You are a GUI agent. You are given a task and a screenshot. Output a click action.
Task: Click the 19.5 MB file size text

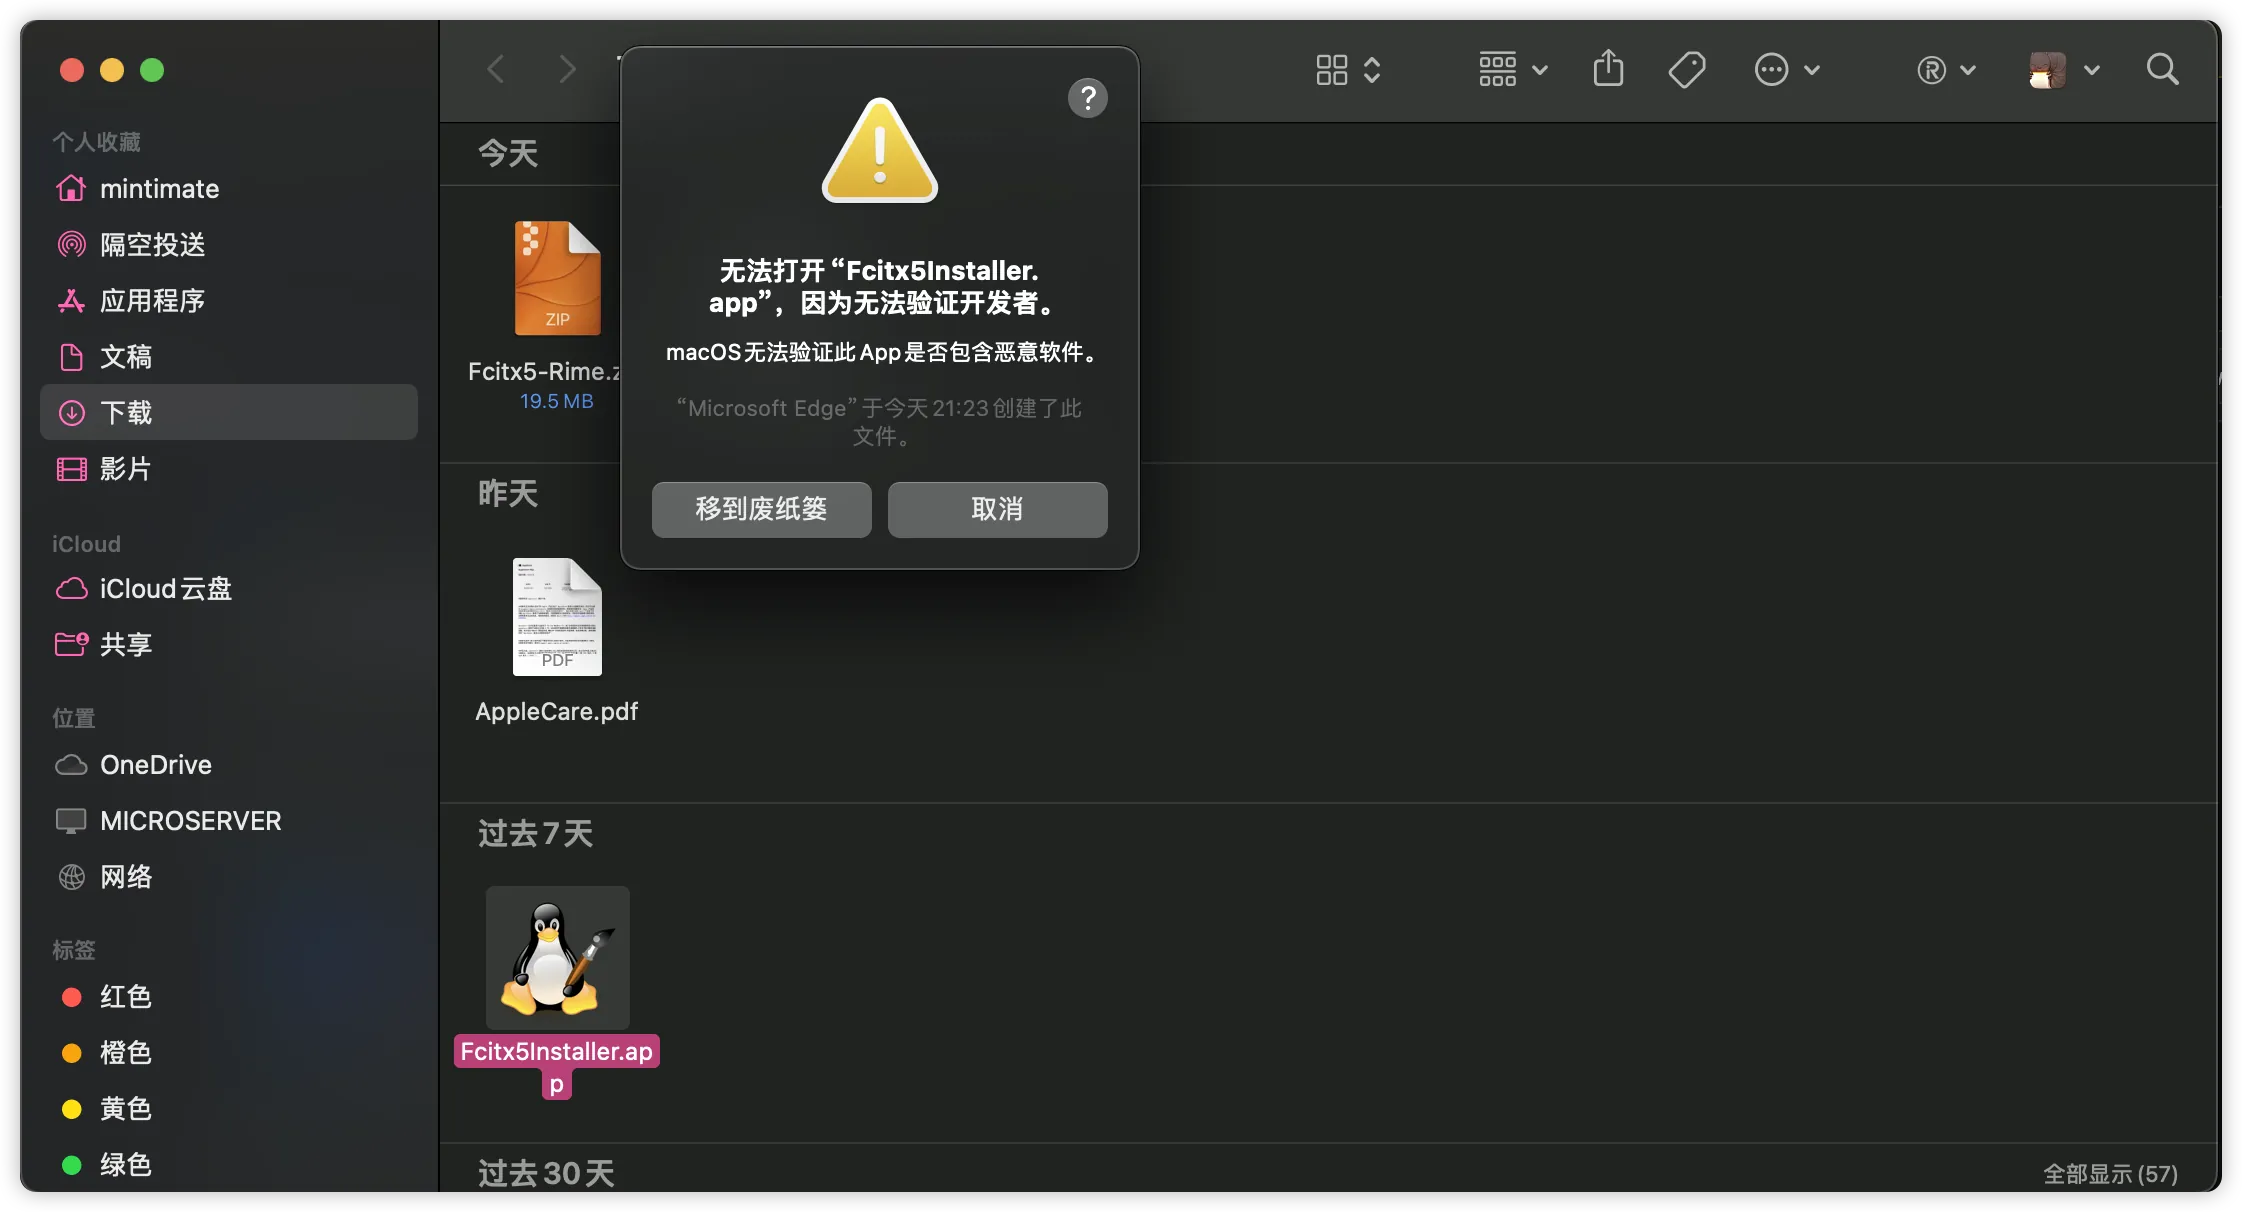556,401
